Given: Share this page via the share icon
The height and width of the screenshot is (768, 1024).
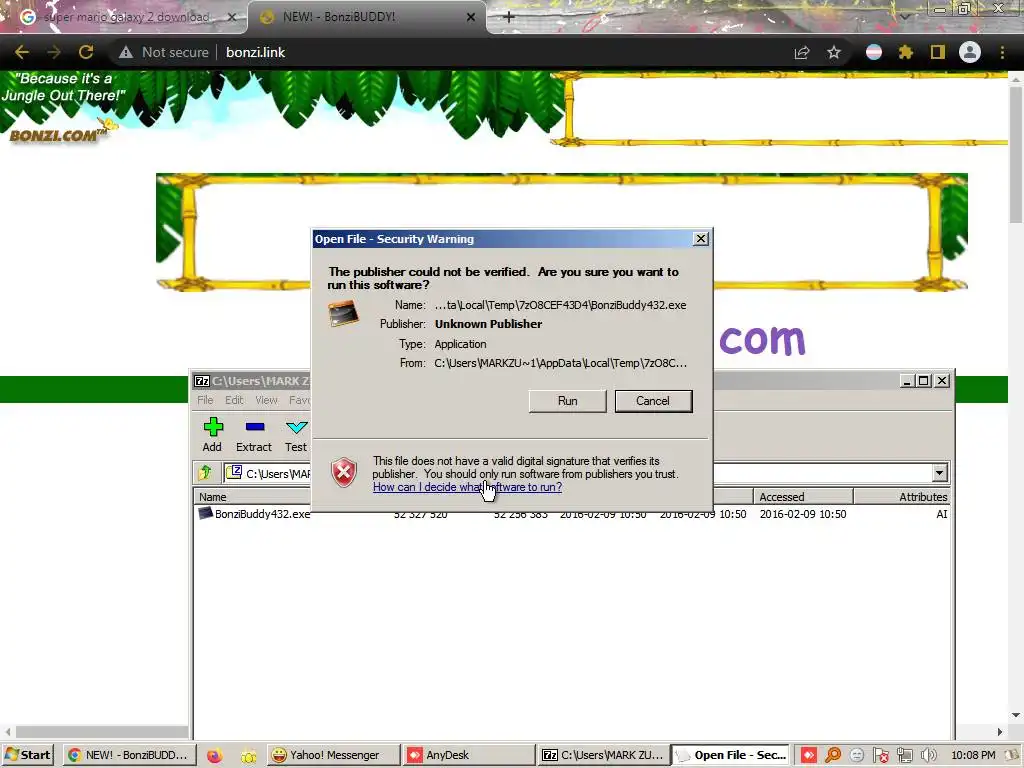Looking at the screenshot, I should tap(802, 52).
